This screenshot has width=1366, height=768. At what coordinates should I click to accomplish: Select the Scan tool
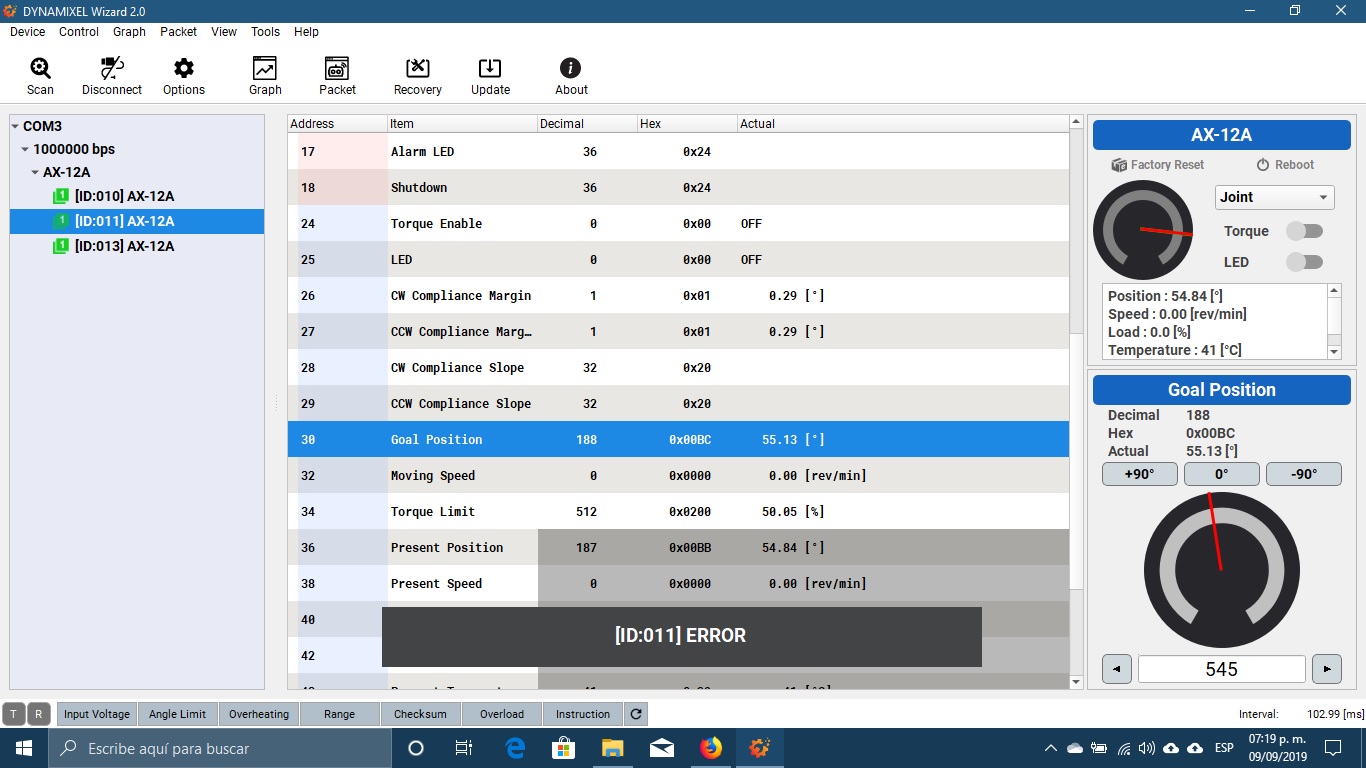[39, 73]
